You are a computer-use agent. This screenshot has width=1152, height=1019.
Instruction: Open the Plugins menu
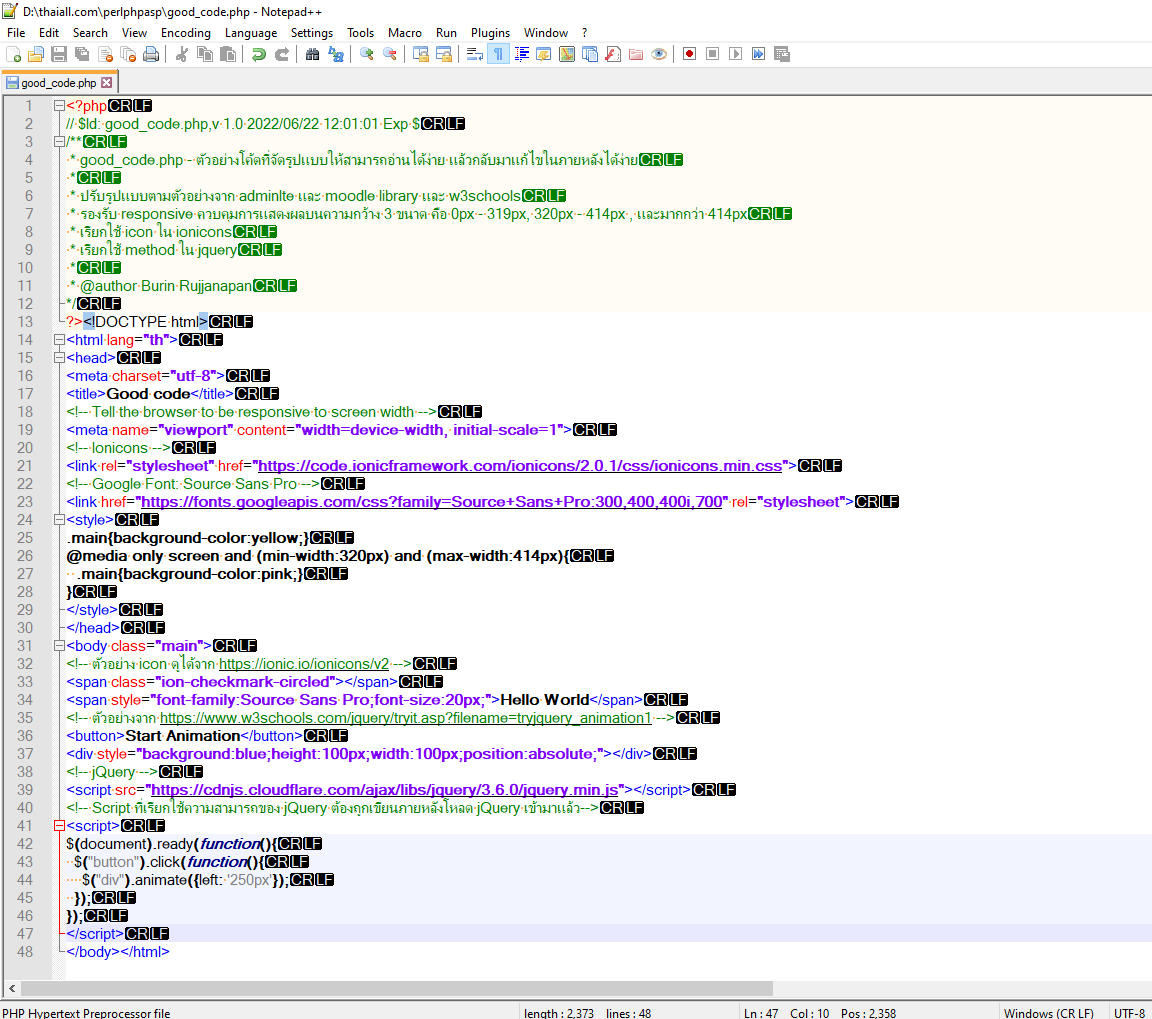(490, 33)
